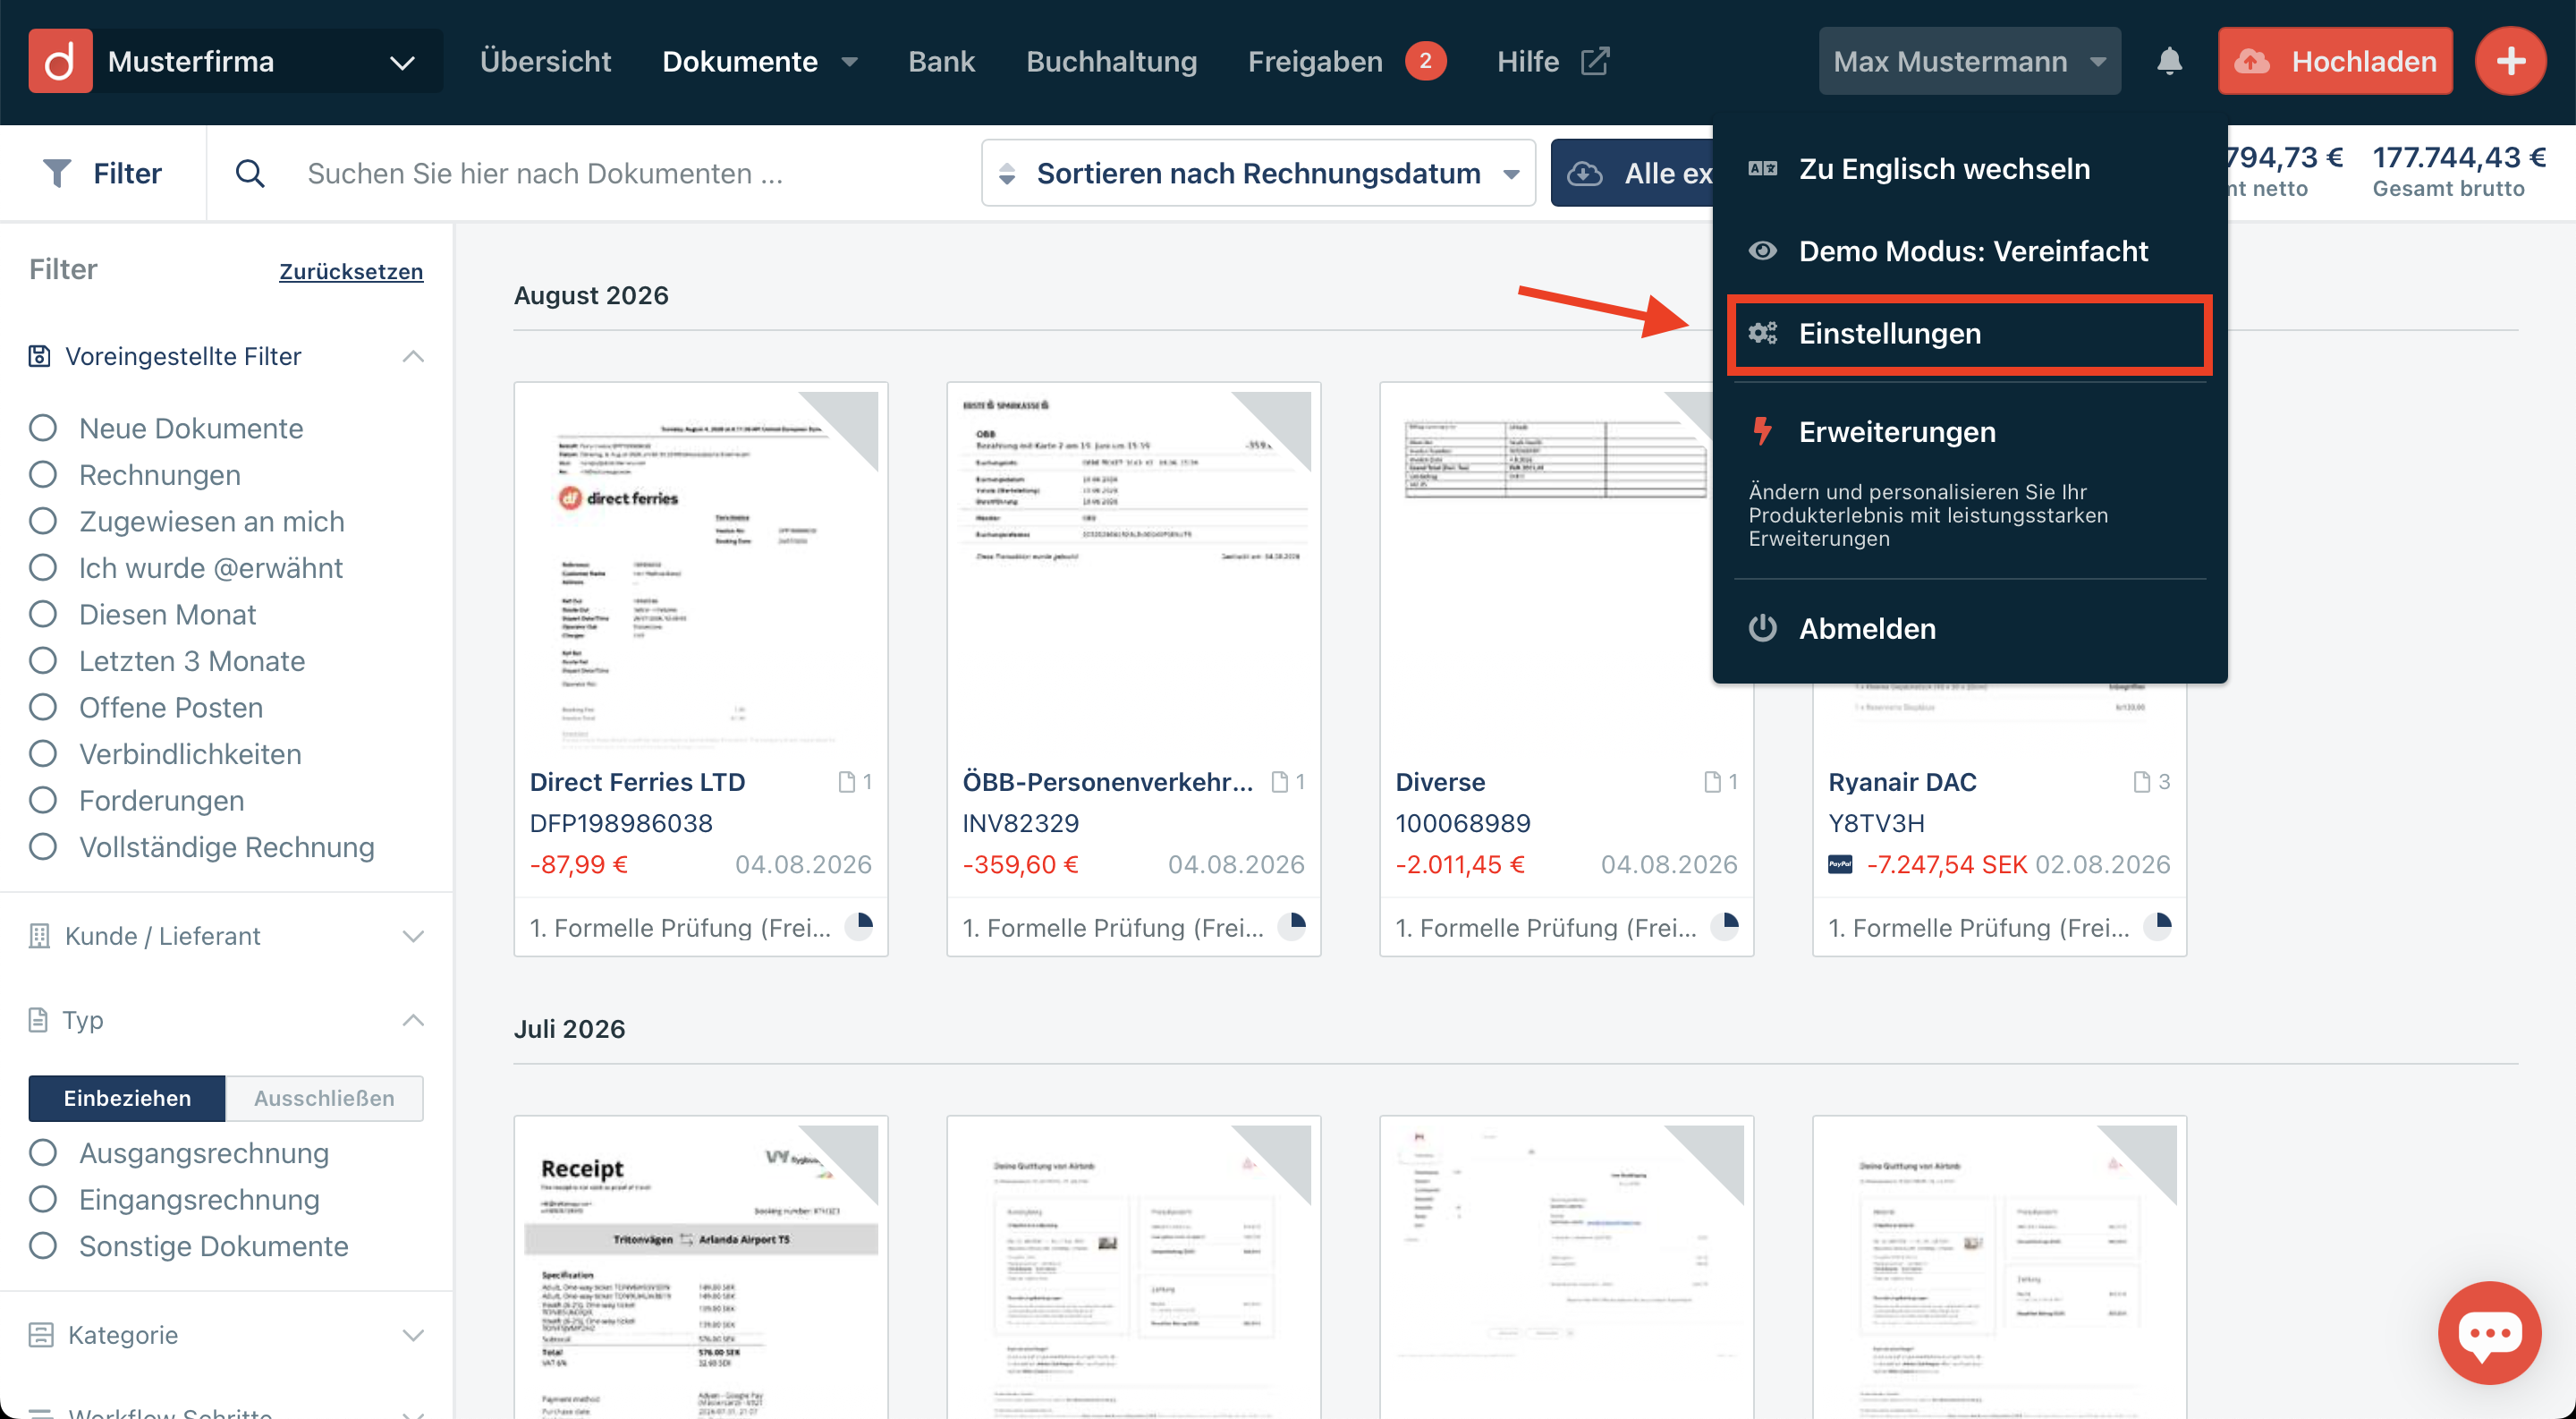This screenshot has height=1419, width=2576.
Task: Go to the Übersicht page
Action: [545, 61]
